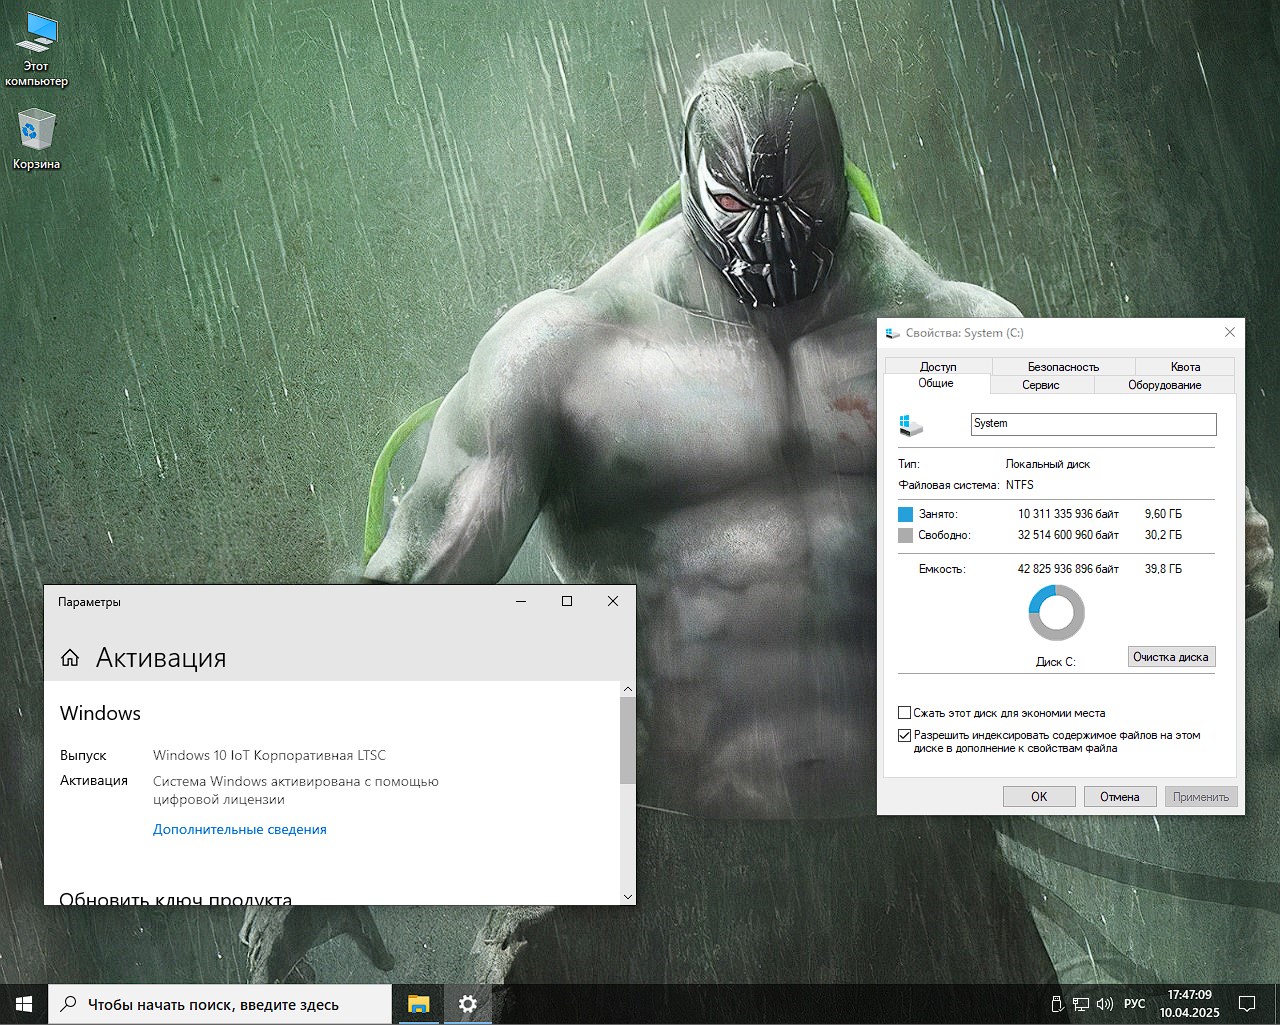Image resolution: width=1280 pixels, height=1025 pixels.
Task: Click the blue Занято color swatch
Action: [x=905, y=514]
